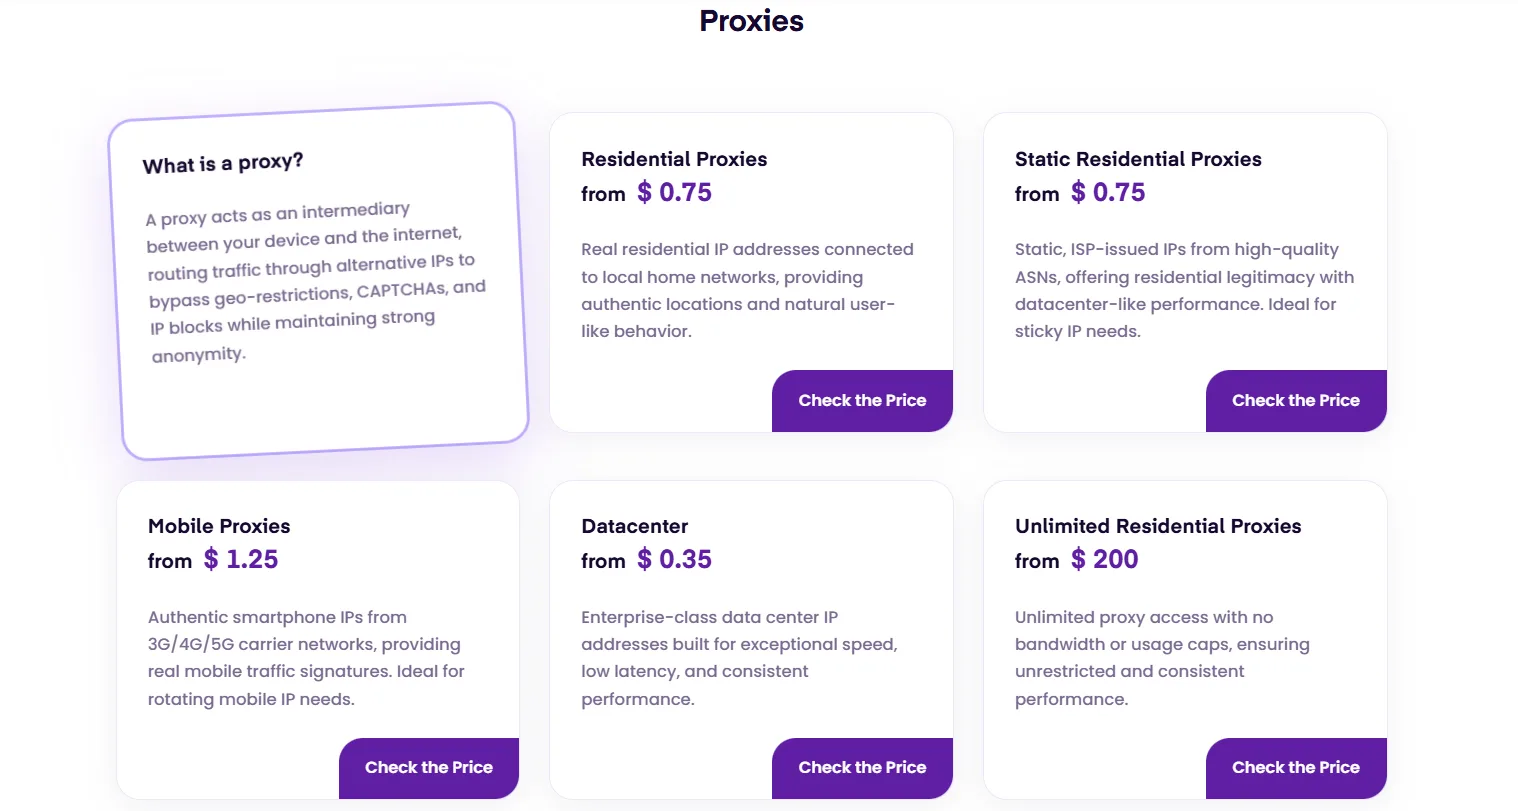This screenshot has width=1518, height=811.
Task: Click the Datacenter title
Action: click(634, 526)
